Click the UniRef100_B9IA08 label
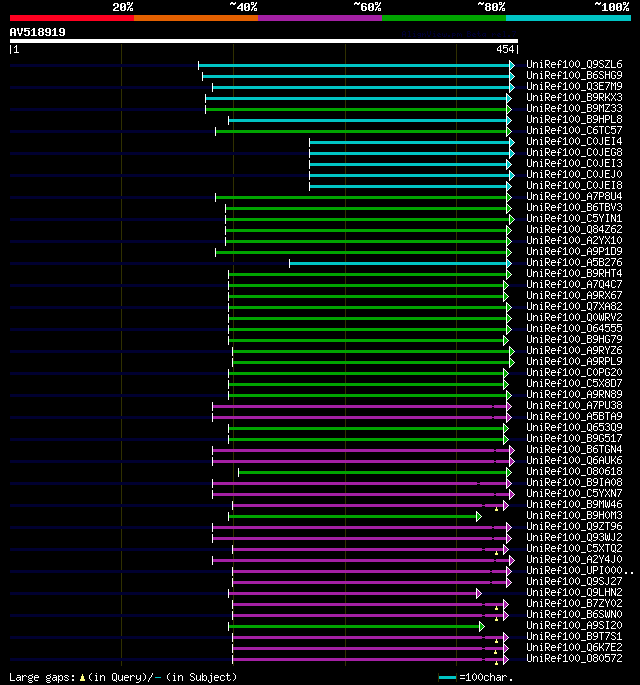 (574, 483)
